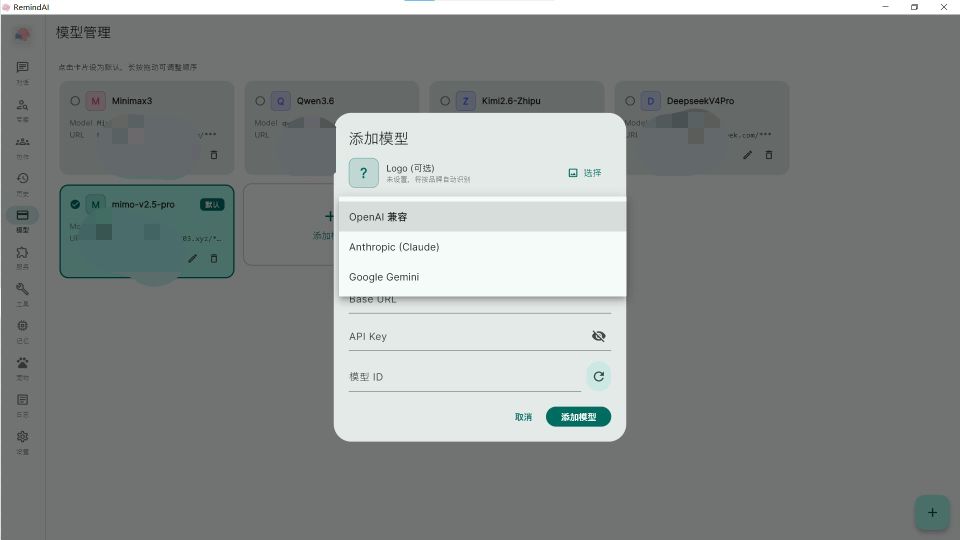
Task: Click the RemindAI logo in the sidebar
Action: (x=23, y=35)
